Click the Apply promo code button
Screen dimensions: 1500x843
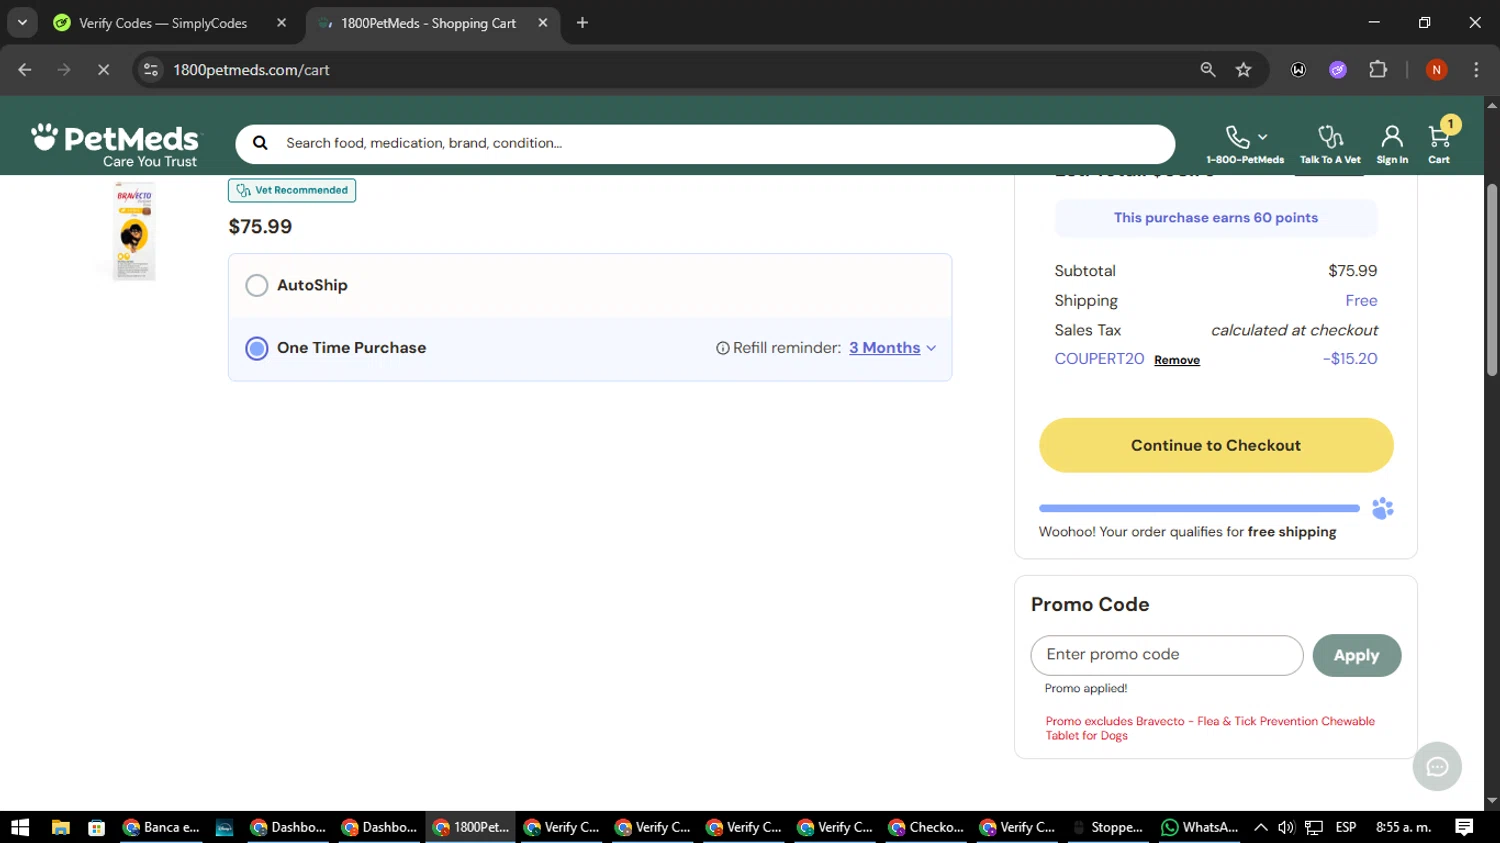pyautogui.click(x=1356, y=656)
